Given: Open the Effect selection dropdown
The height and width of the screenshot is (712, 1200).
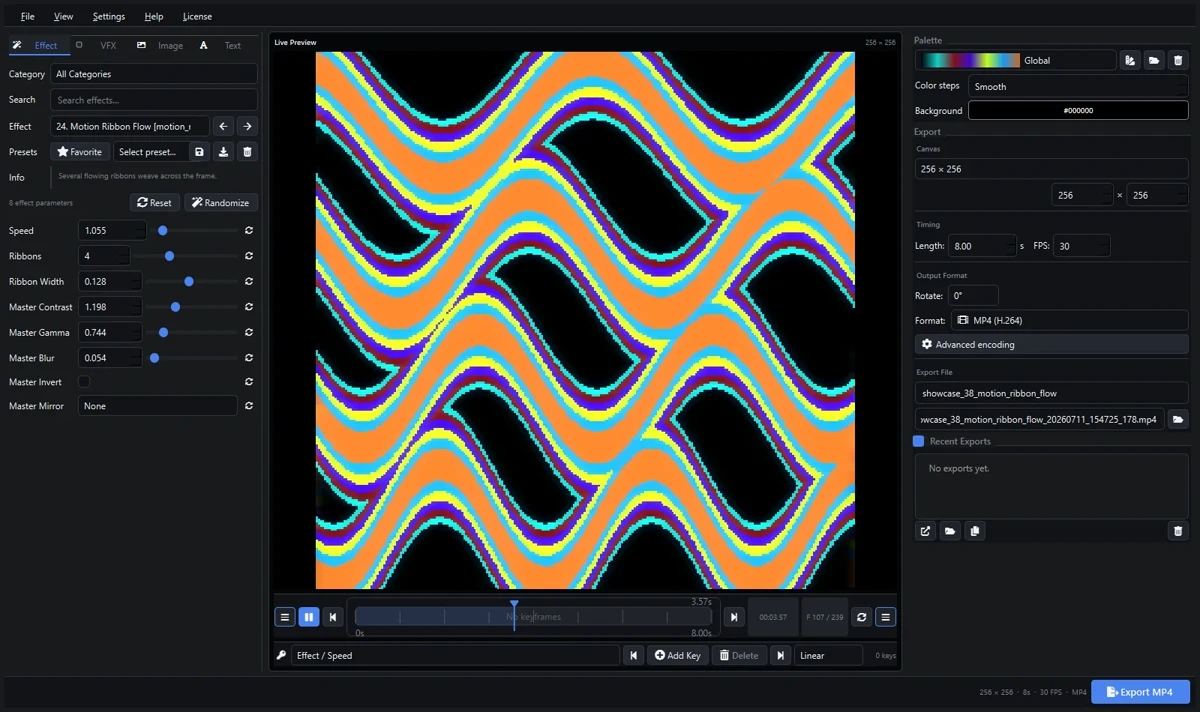Looking at the screenshot, I should (130, 126).
